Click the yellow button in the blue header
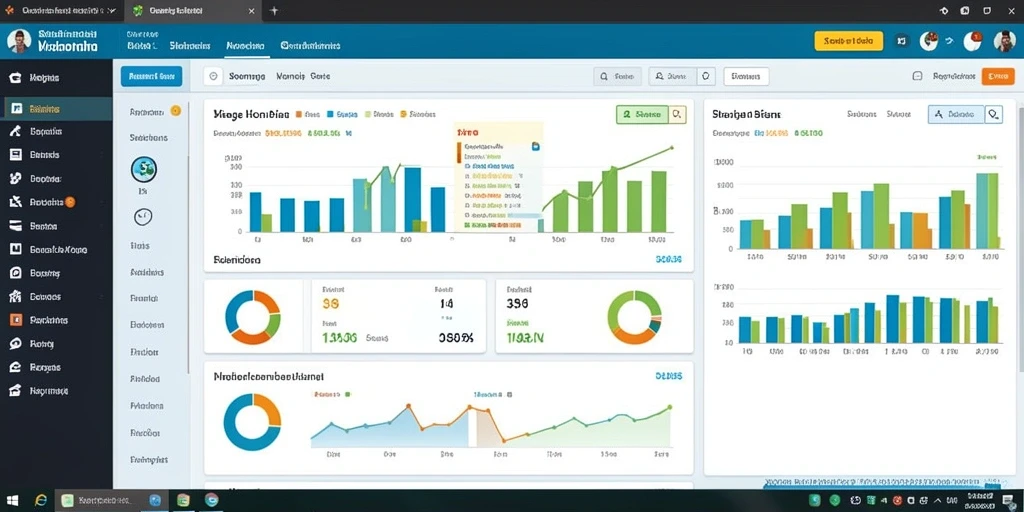The image size is (1024, 512). pos(848,41)
